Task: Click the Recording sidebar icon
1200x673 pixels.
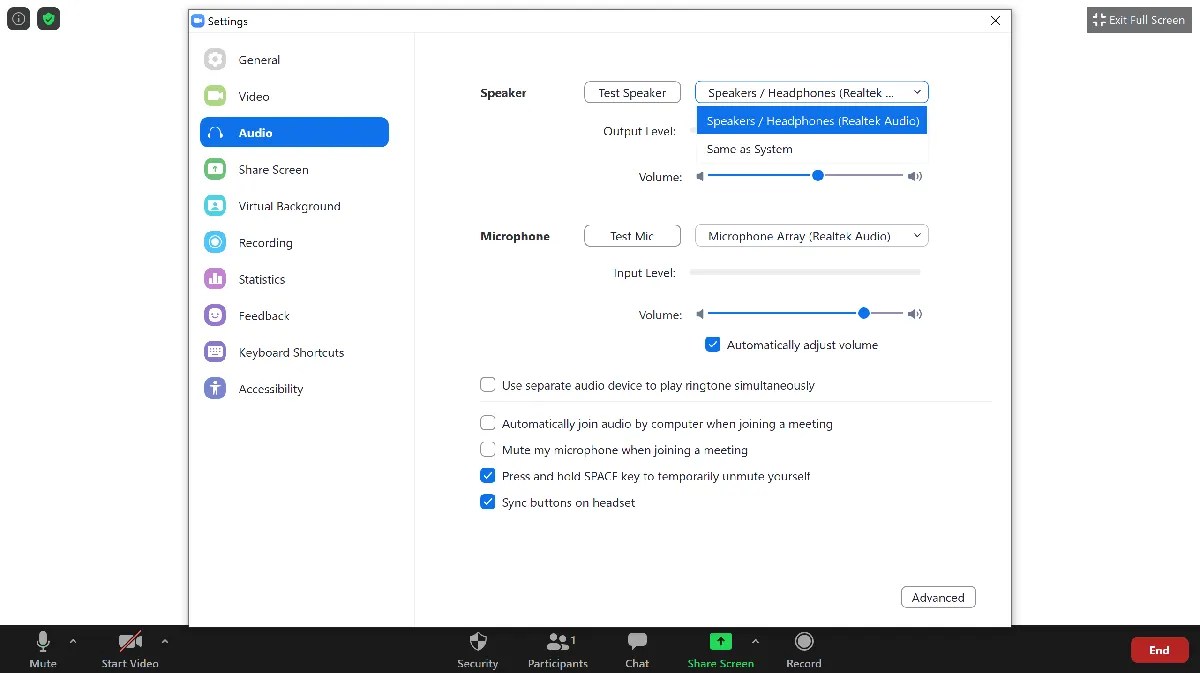Action: [x=215, y=242]
